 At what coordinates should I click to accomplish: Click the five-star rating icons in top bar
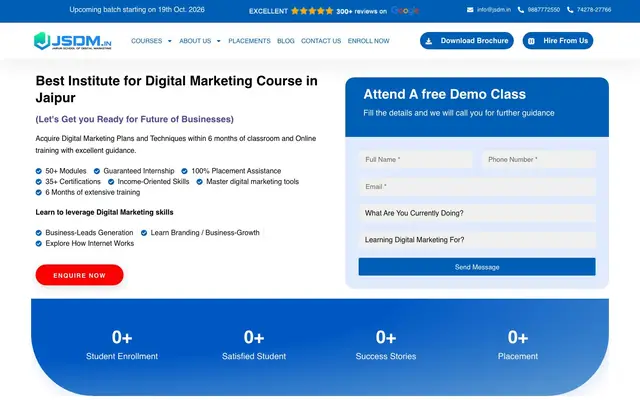tap(312, 11)
